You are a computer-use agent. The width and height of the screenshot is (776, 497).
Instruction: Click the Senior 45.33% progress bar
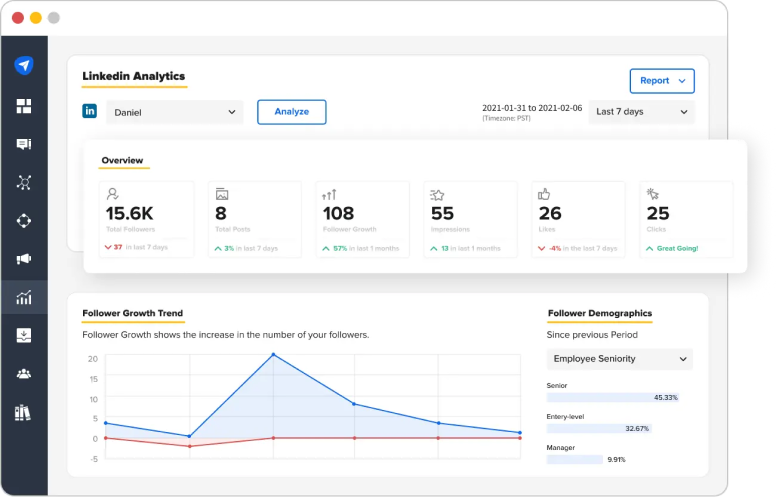(x=613, y=398)
